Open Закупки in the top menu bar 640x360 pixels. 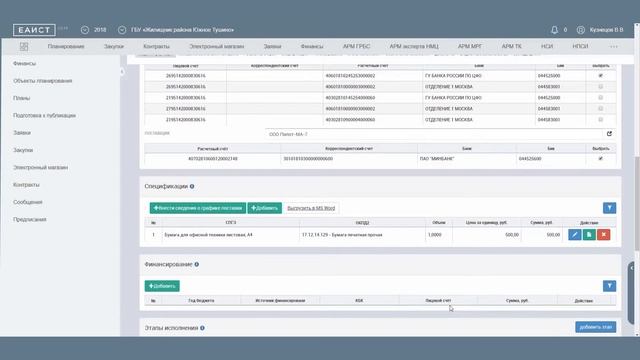114,47
